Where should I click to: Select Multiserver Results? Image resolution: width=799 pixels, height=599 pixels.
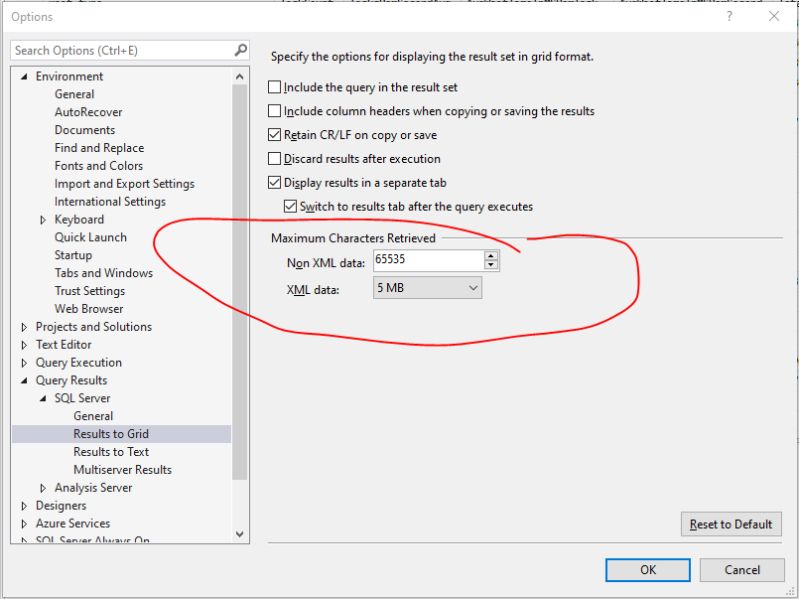coord(122,470)
